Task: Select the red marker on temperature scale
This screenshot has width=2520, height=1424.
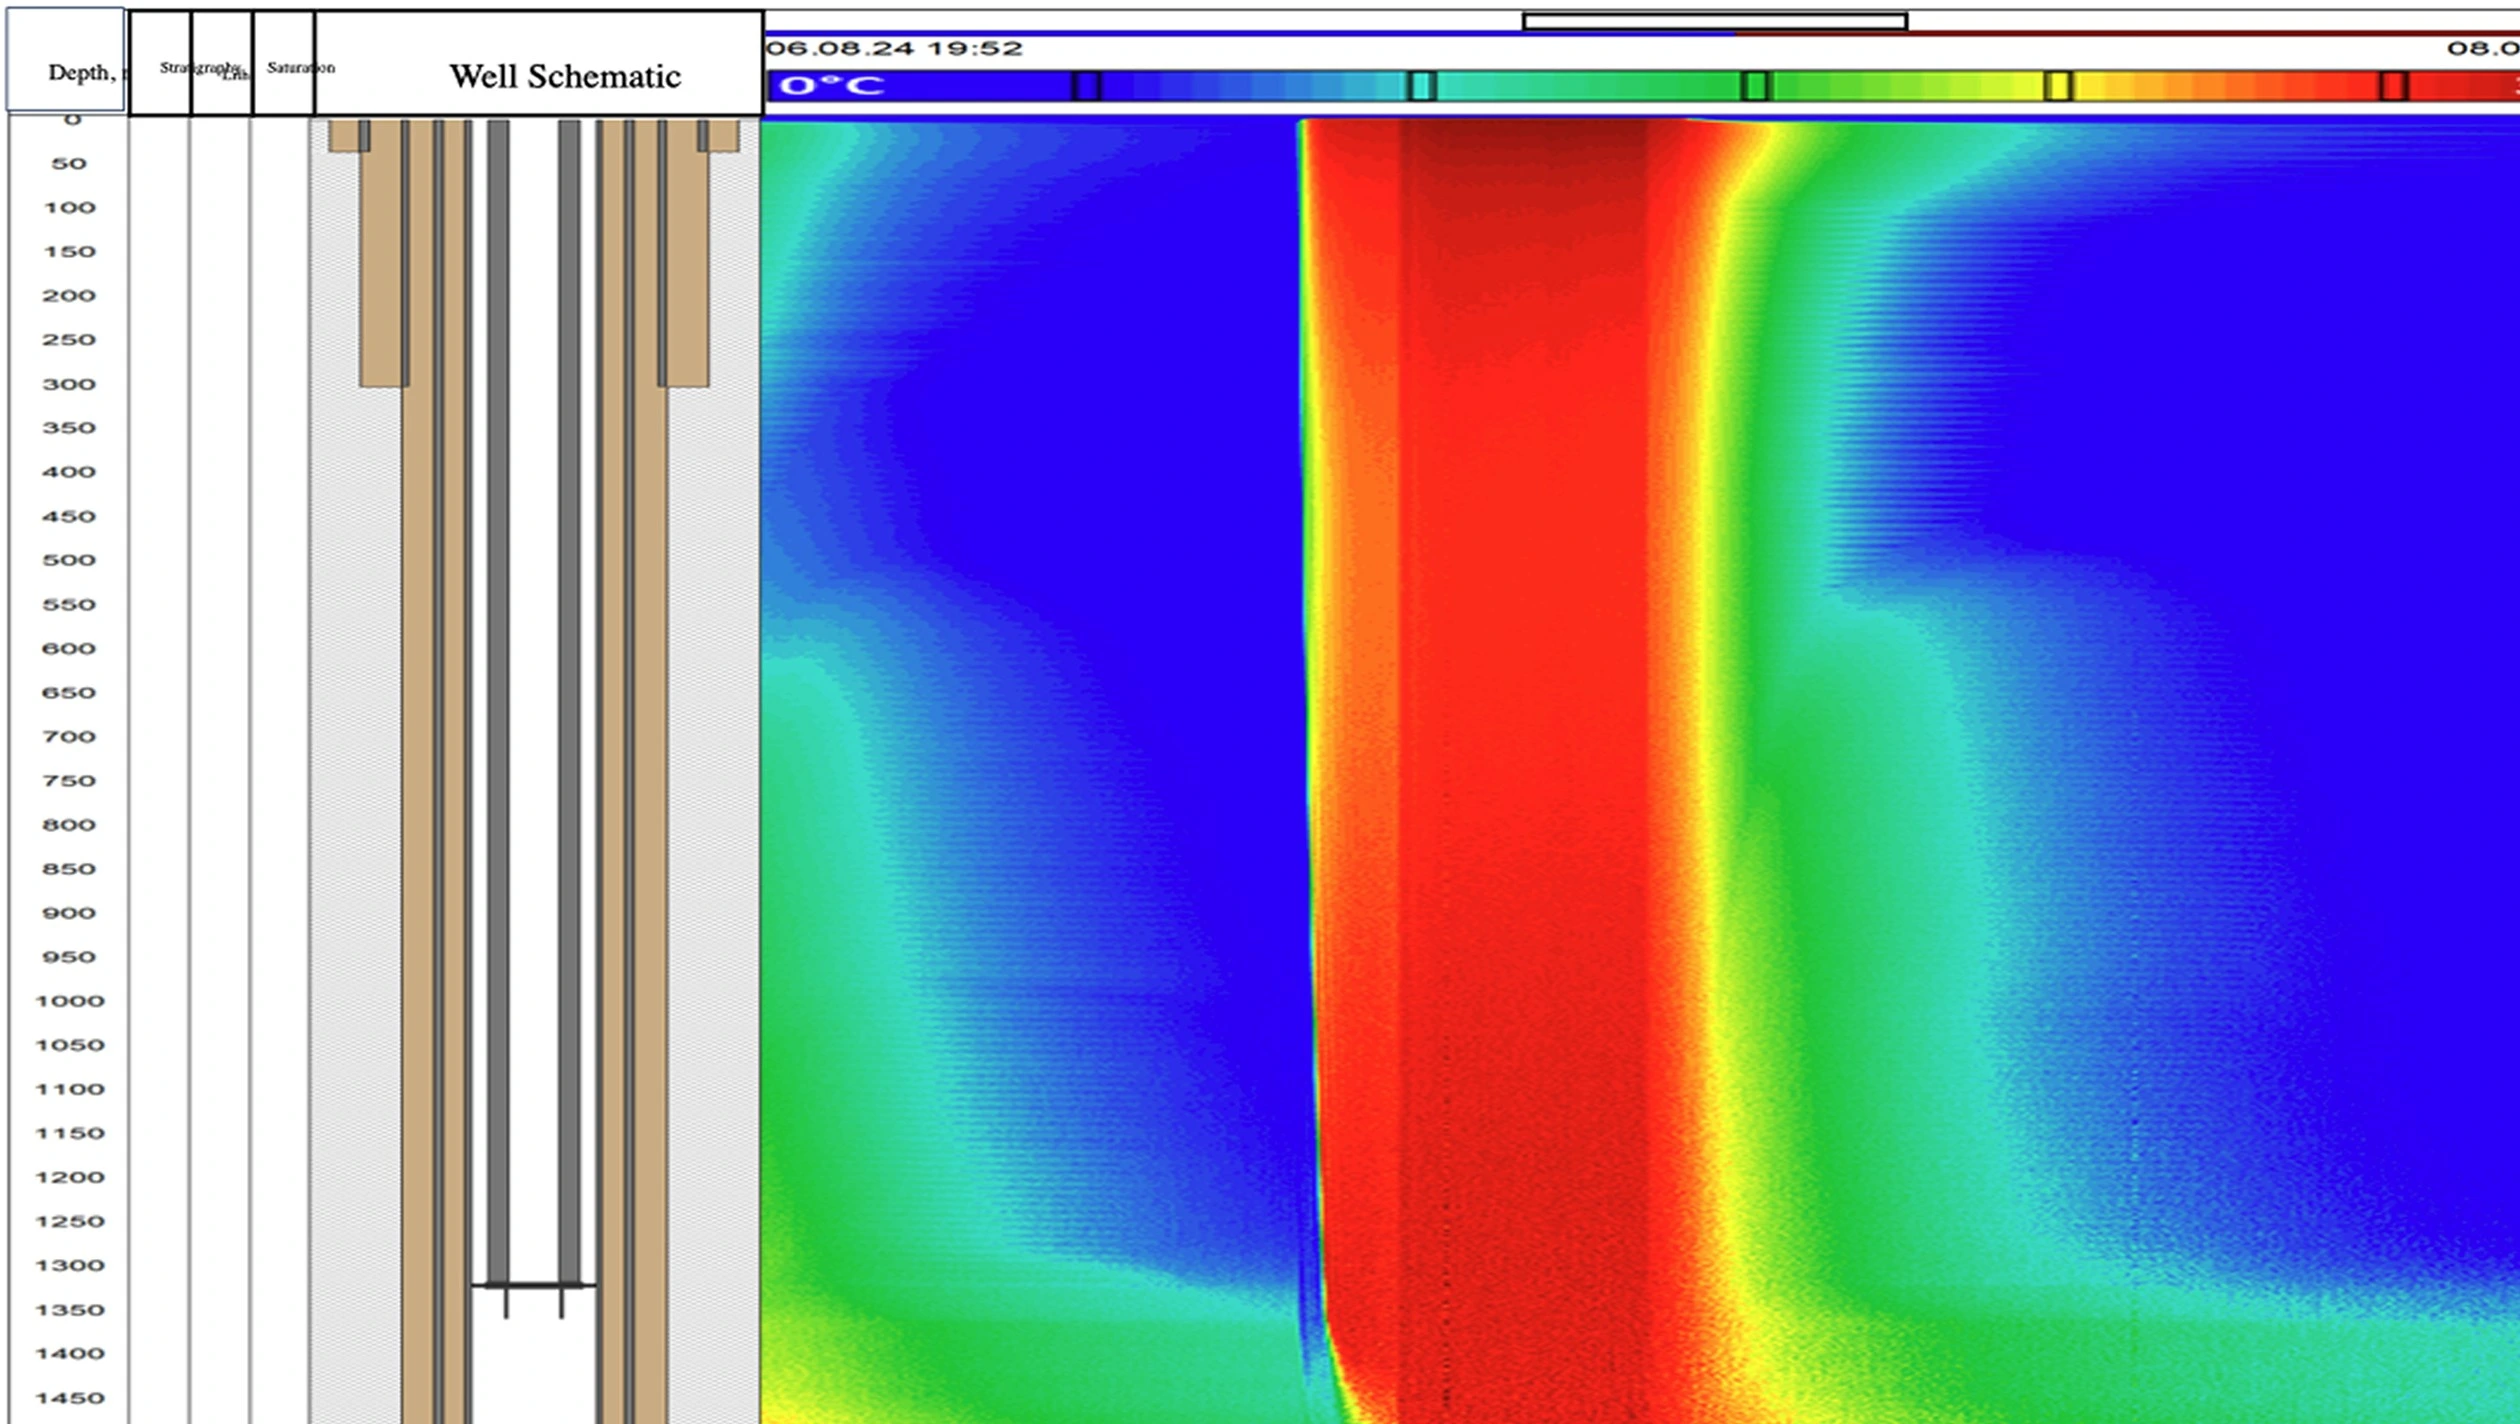Action: click(2393, 86)
